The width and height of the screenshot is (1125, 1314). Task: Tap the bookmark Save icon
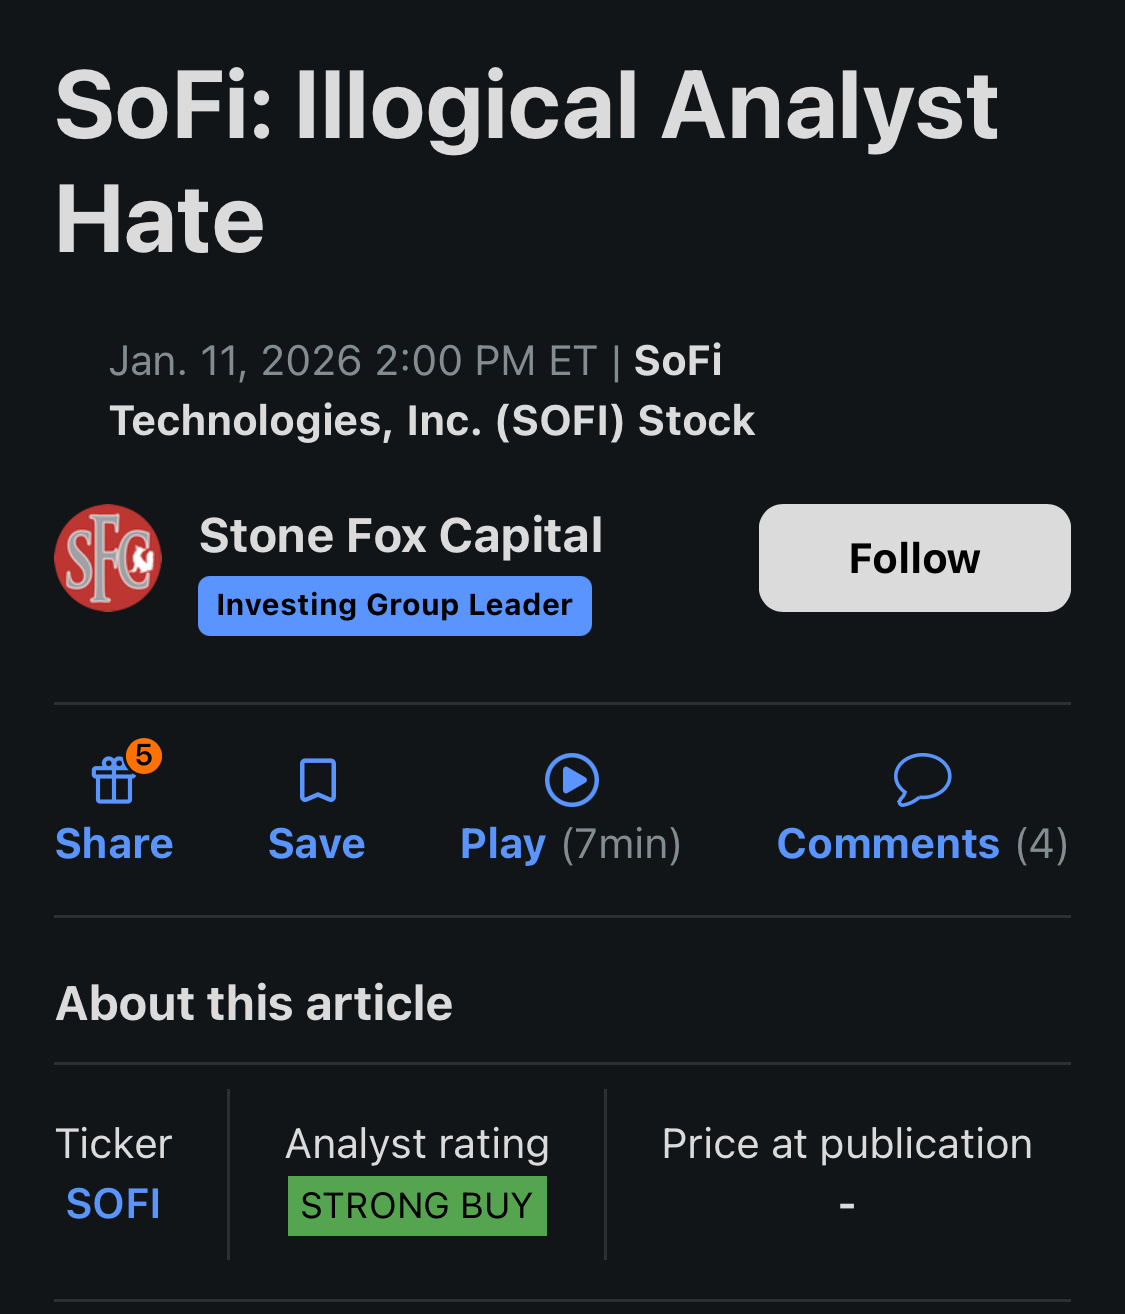coord(318,781)
